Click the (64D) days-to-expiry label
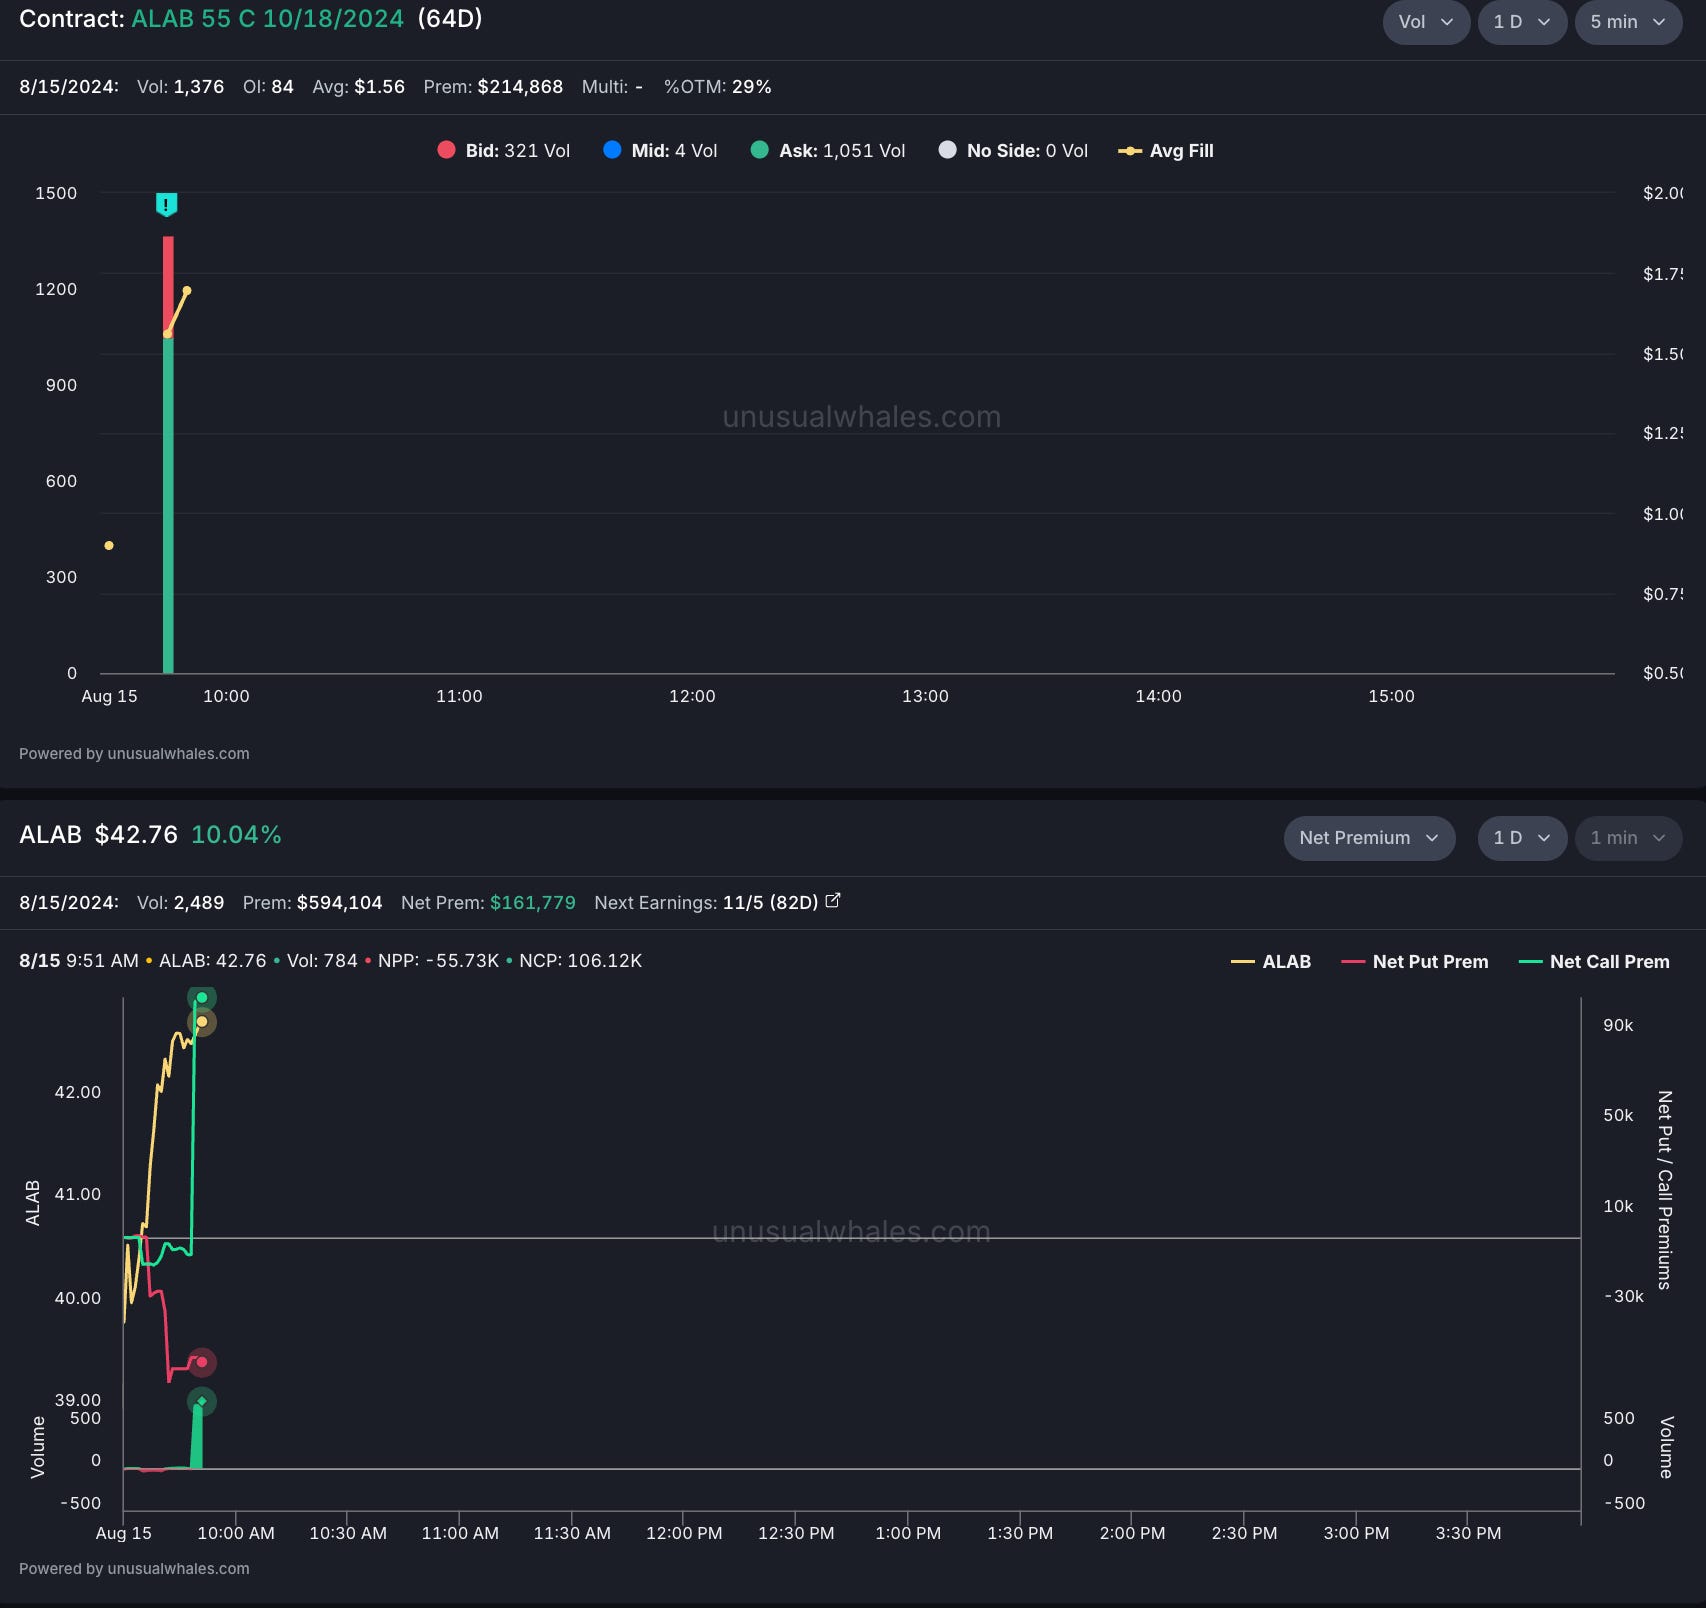This screenshot has width=1706, height=1608. [450, 19]
